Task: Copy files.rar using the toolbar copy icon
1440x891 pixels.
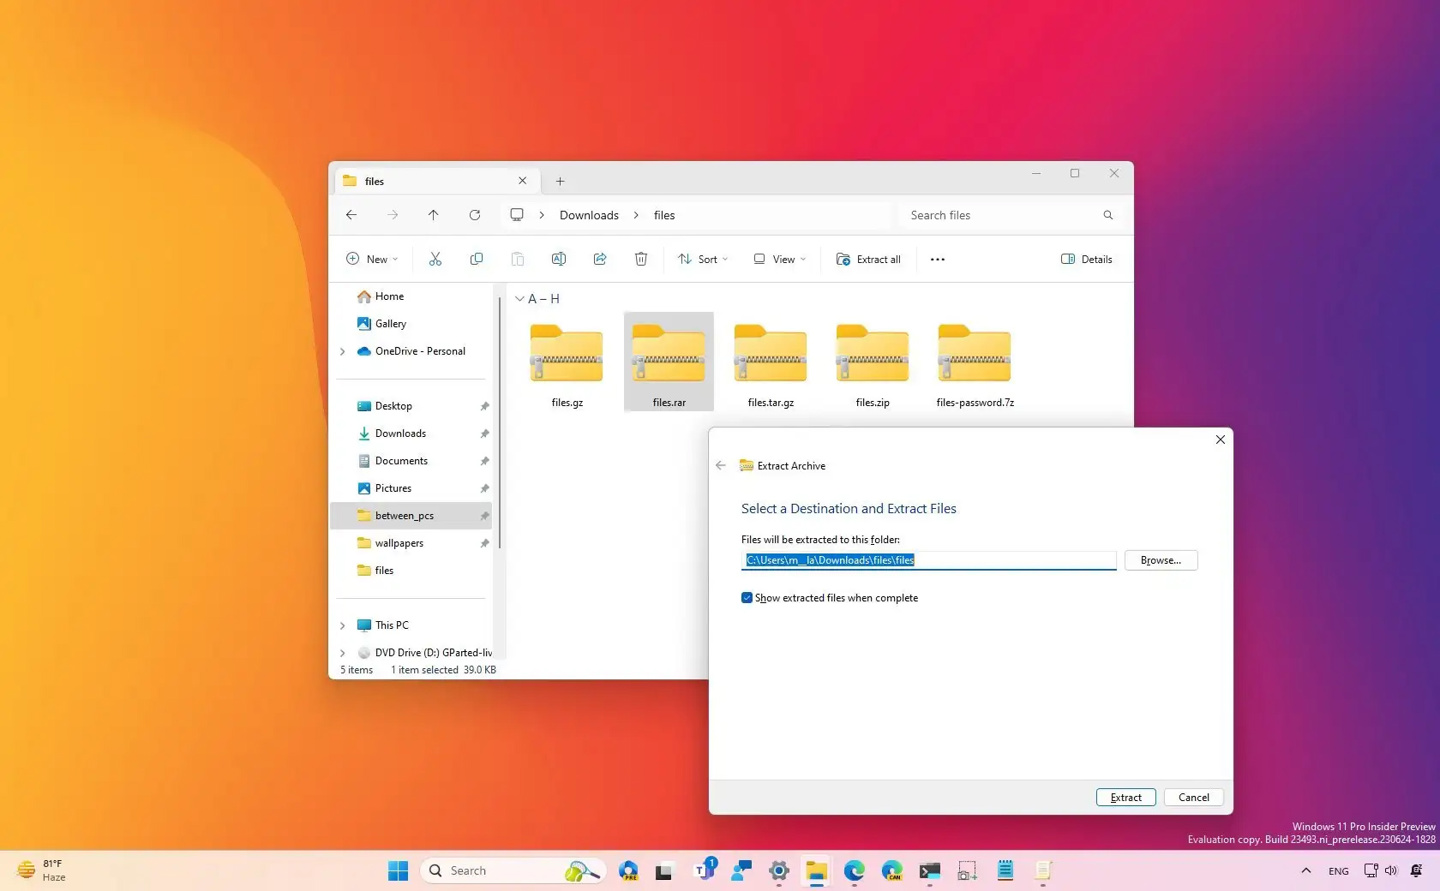Action: tap(476, 259)
